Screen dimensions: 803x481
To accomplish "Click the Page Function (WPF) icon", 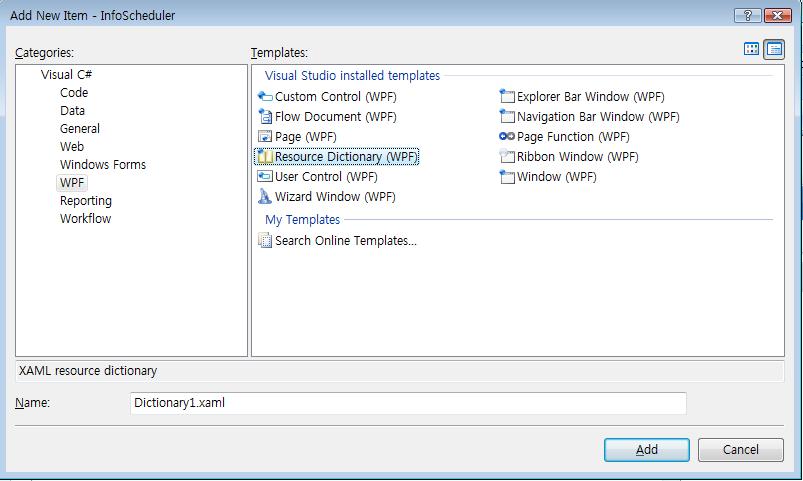I will pos(507,136).
